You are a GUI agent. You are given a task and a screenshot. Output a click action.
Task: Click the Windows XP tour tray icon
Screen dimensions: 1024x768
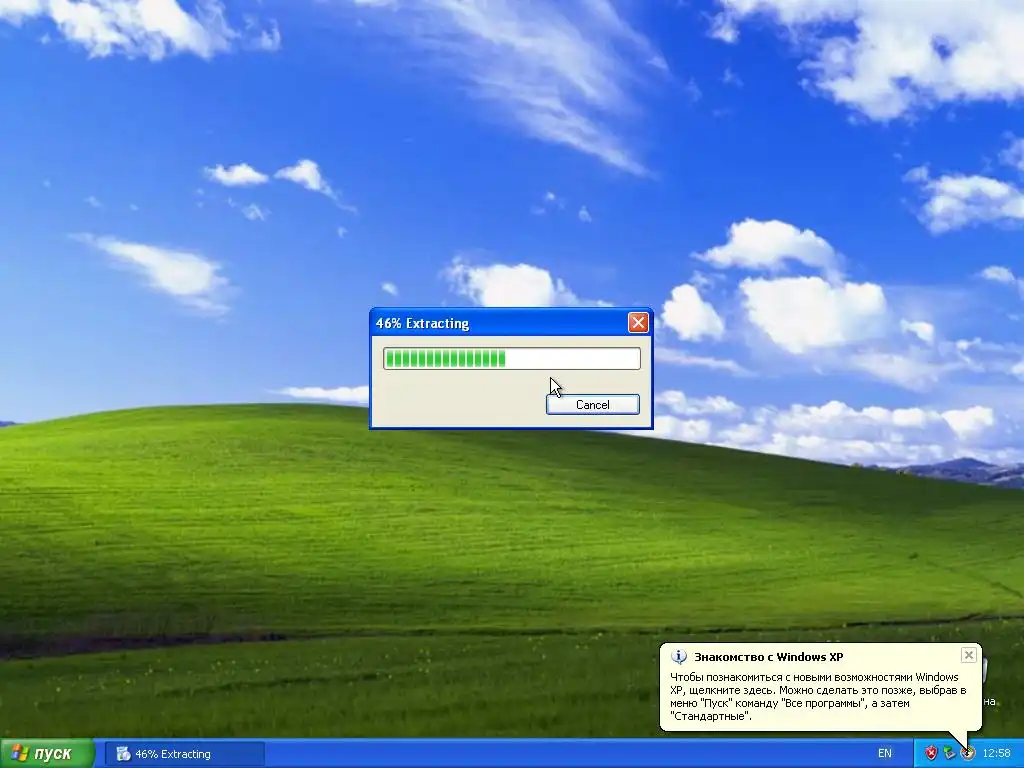967,754
